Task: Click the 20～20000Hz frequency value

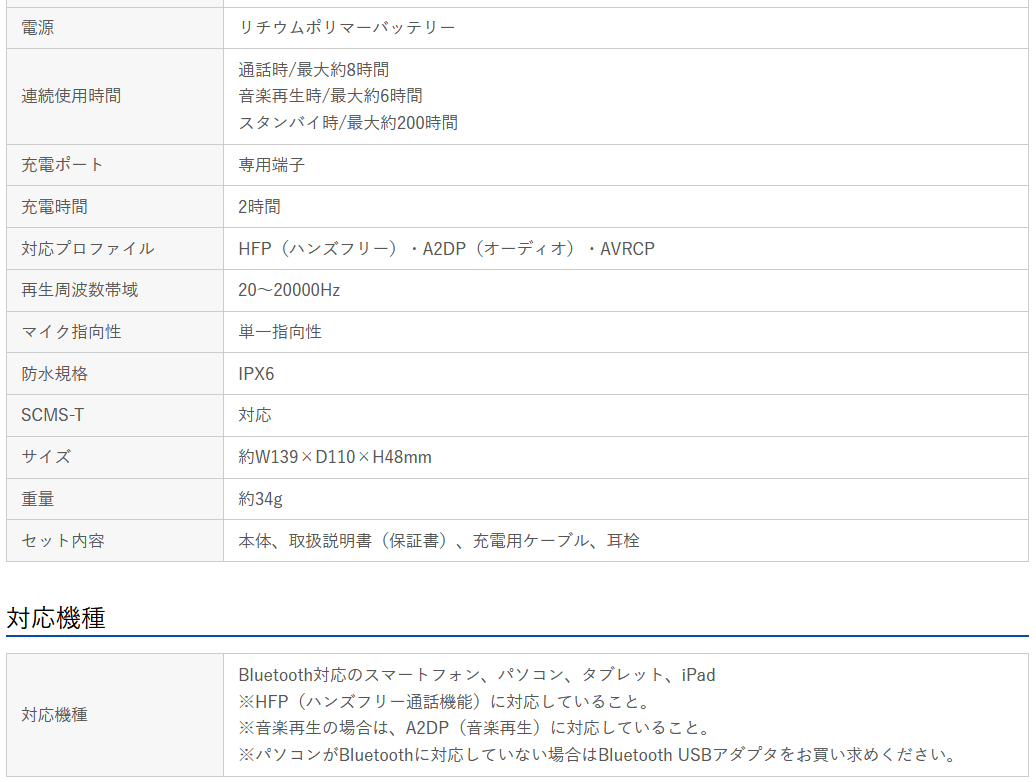Action: (289, 290)
